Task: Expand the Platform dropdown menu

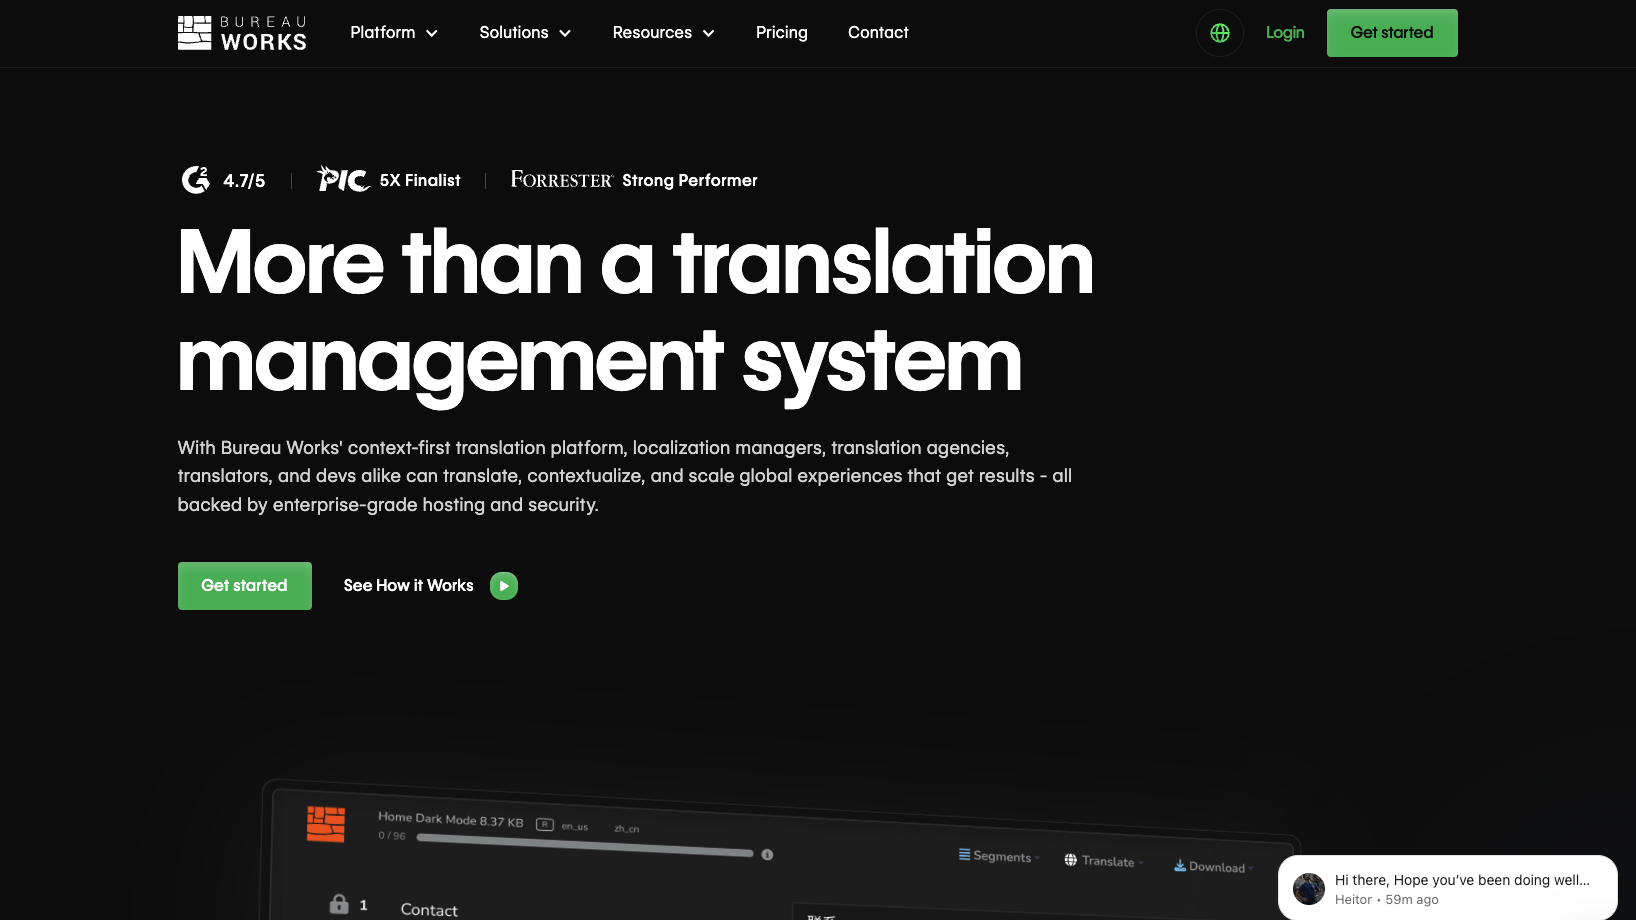Action: [394, 33]
